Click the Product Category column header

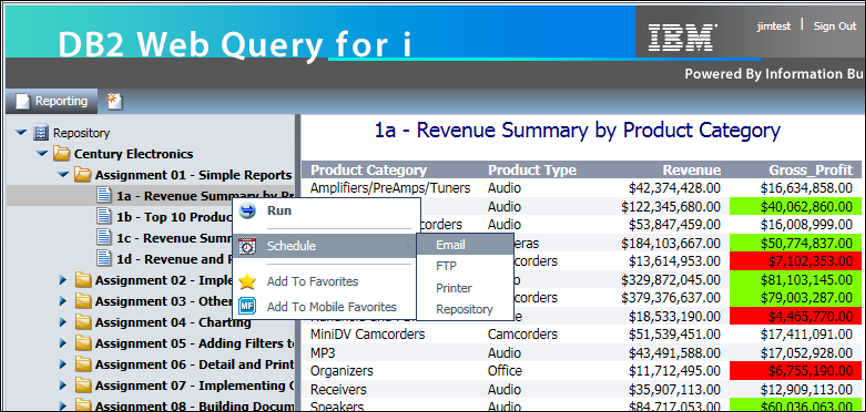point(368,170)
